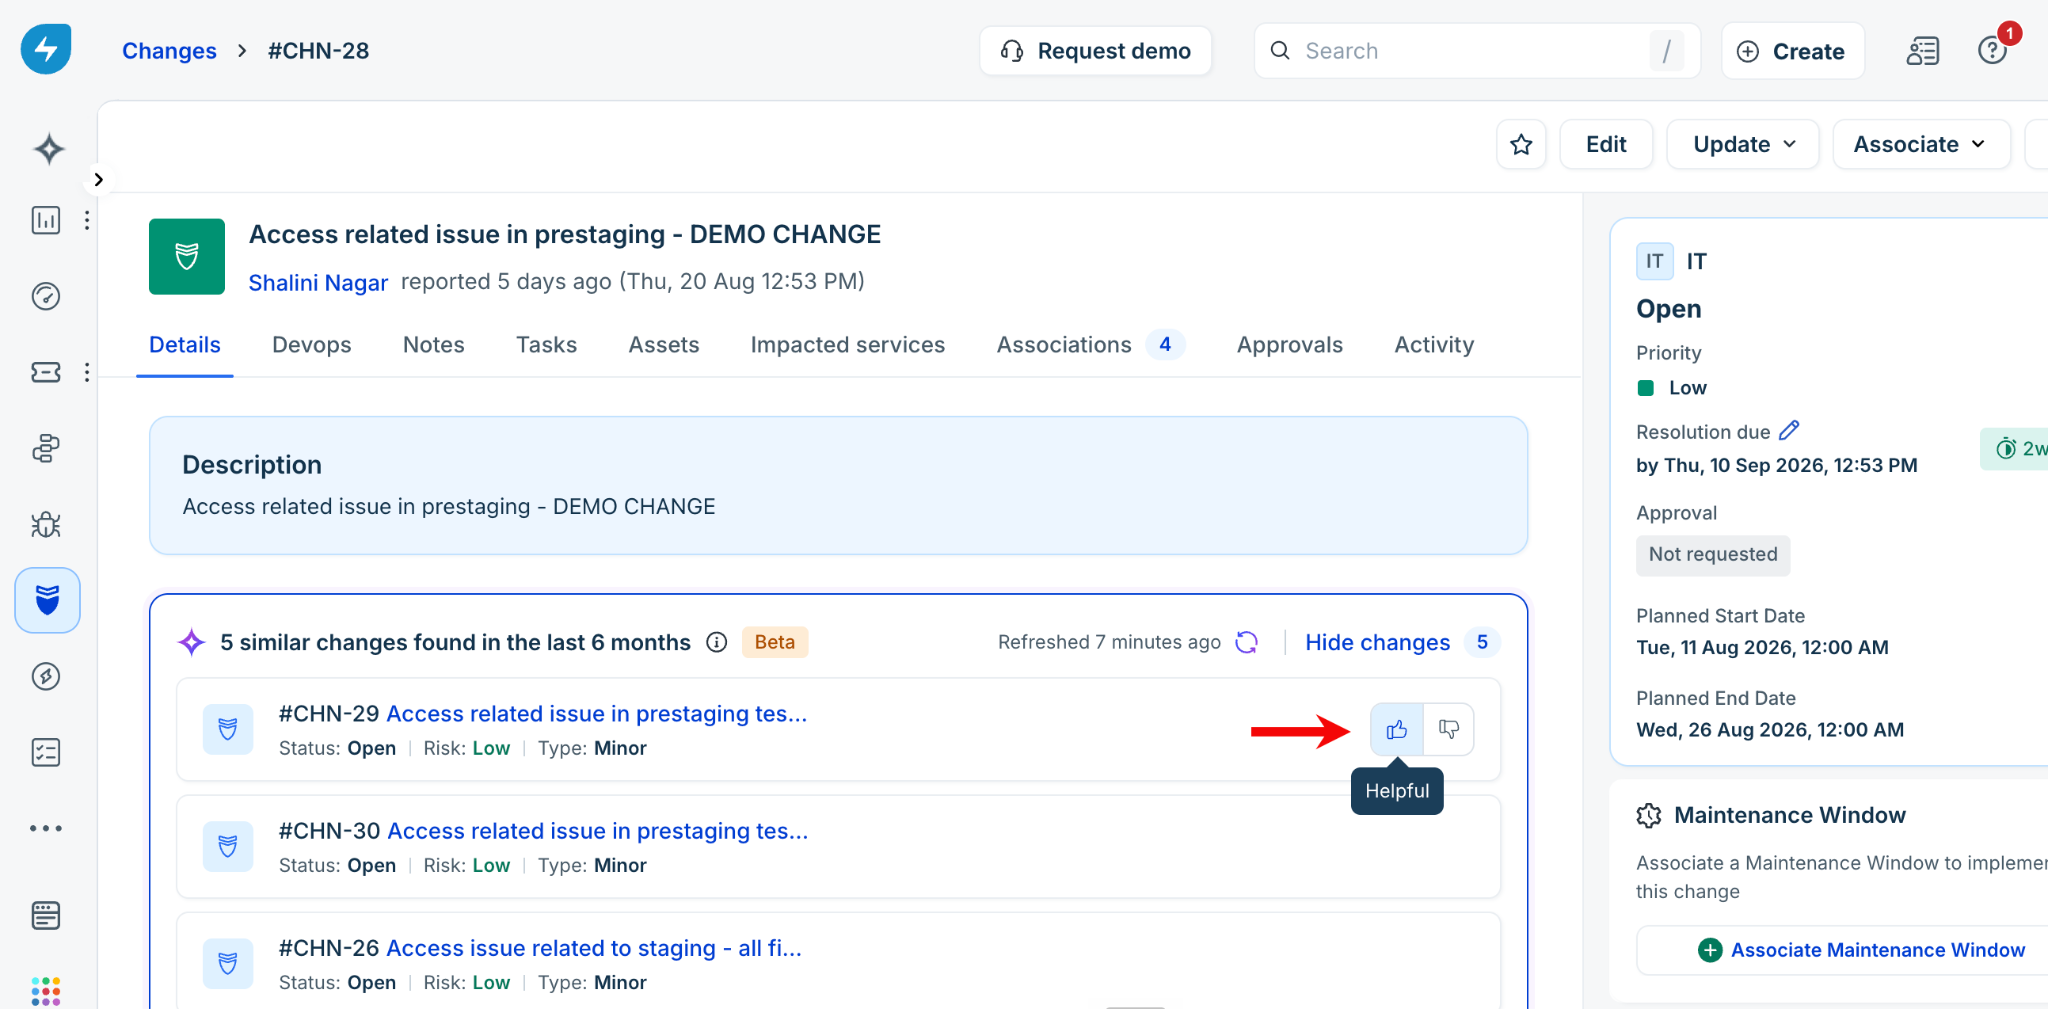
Task: Expand the collapsed sidebar chevron
Action: click(98, 179)
